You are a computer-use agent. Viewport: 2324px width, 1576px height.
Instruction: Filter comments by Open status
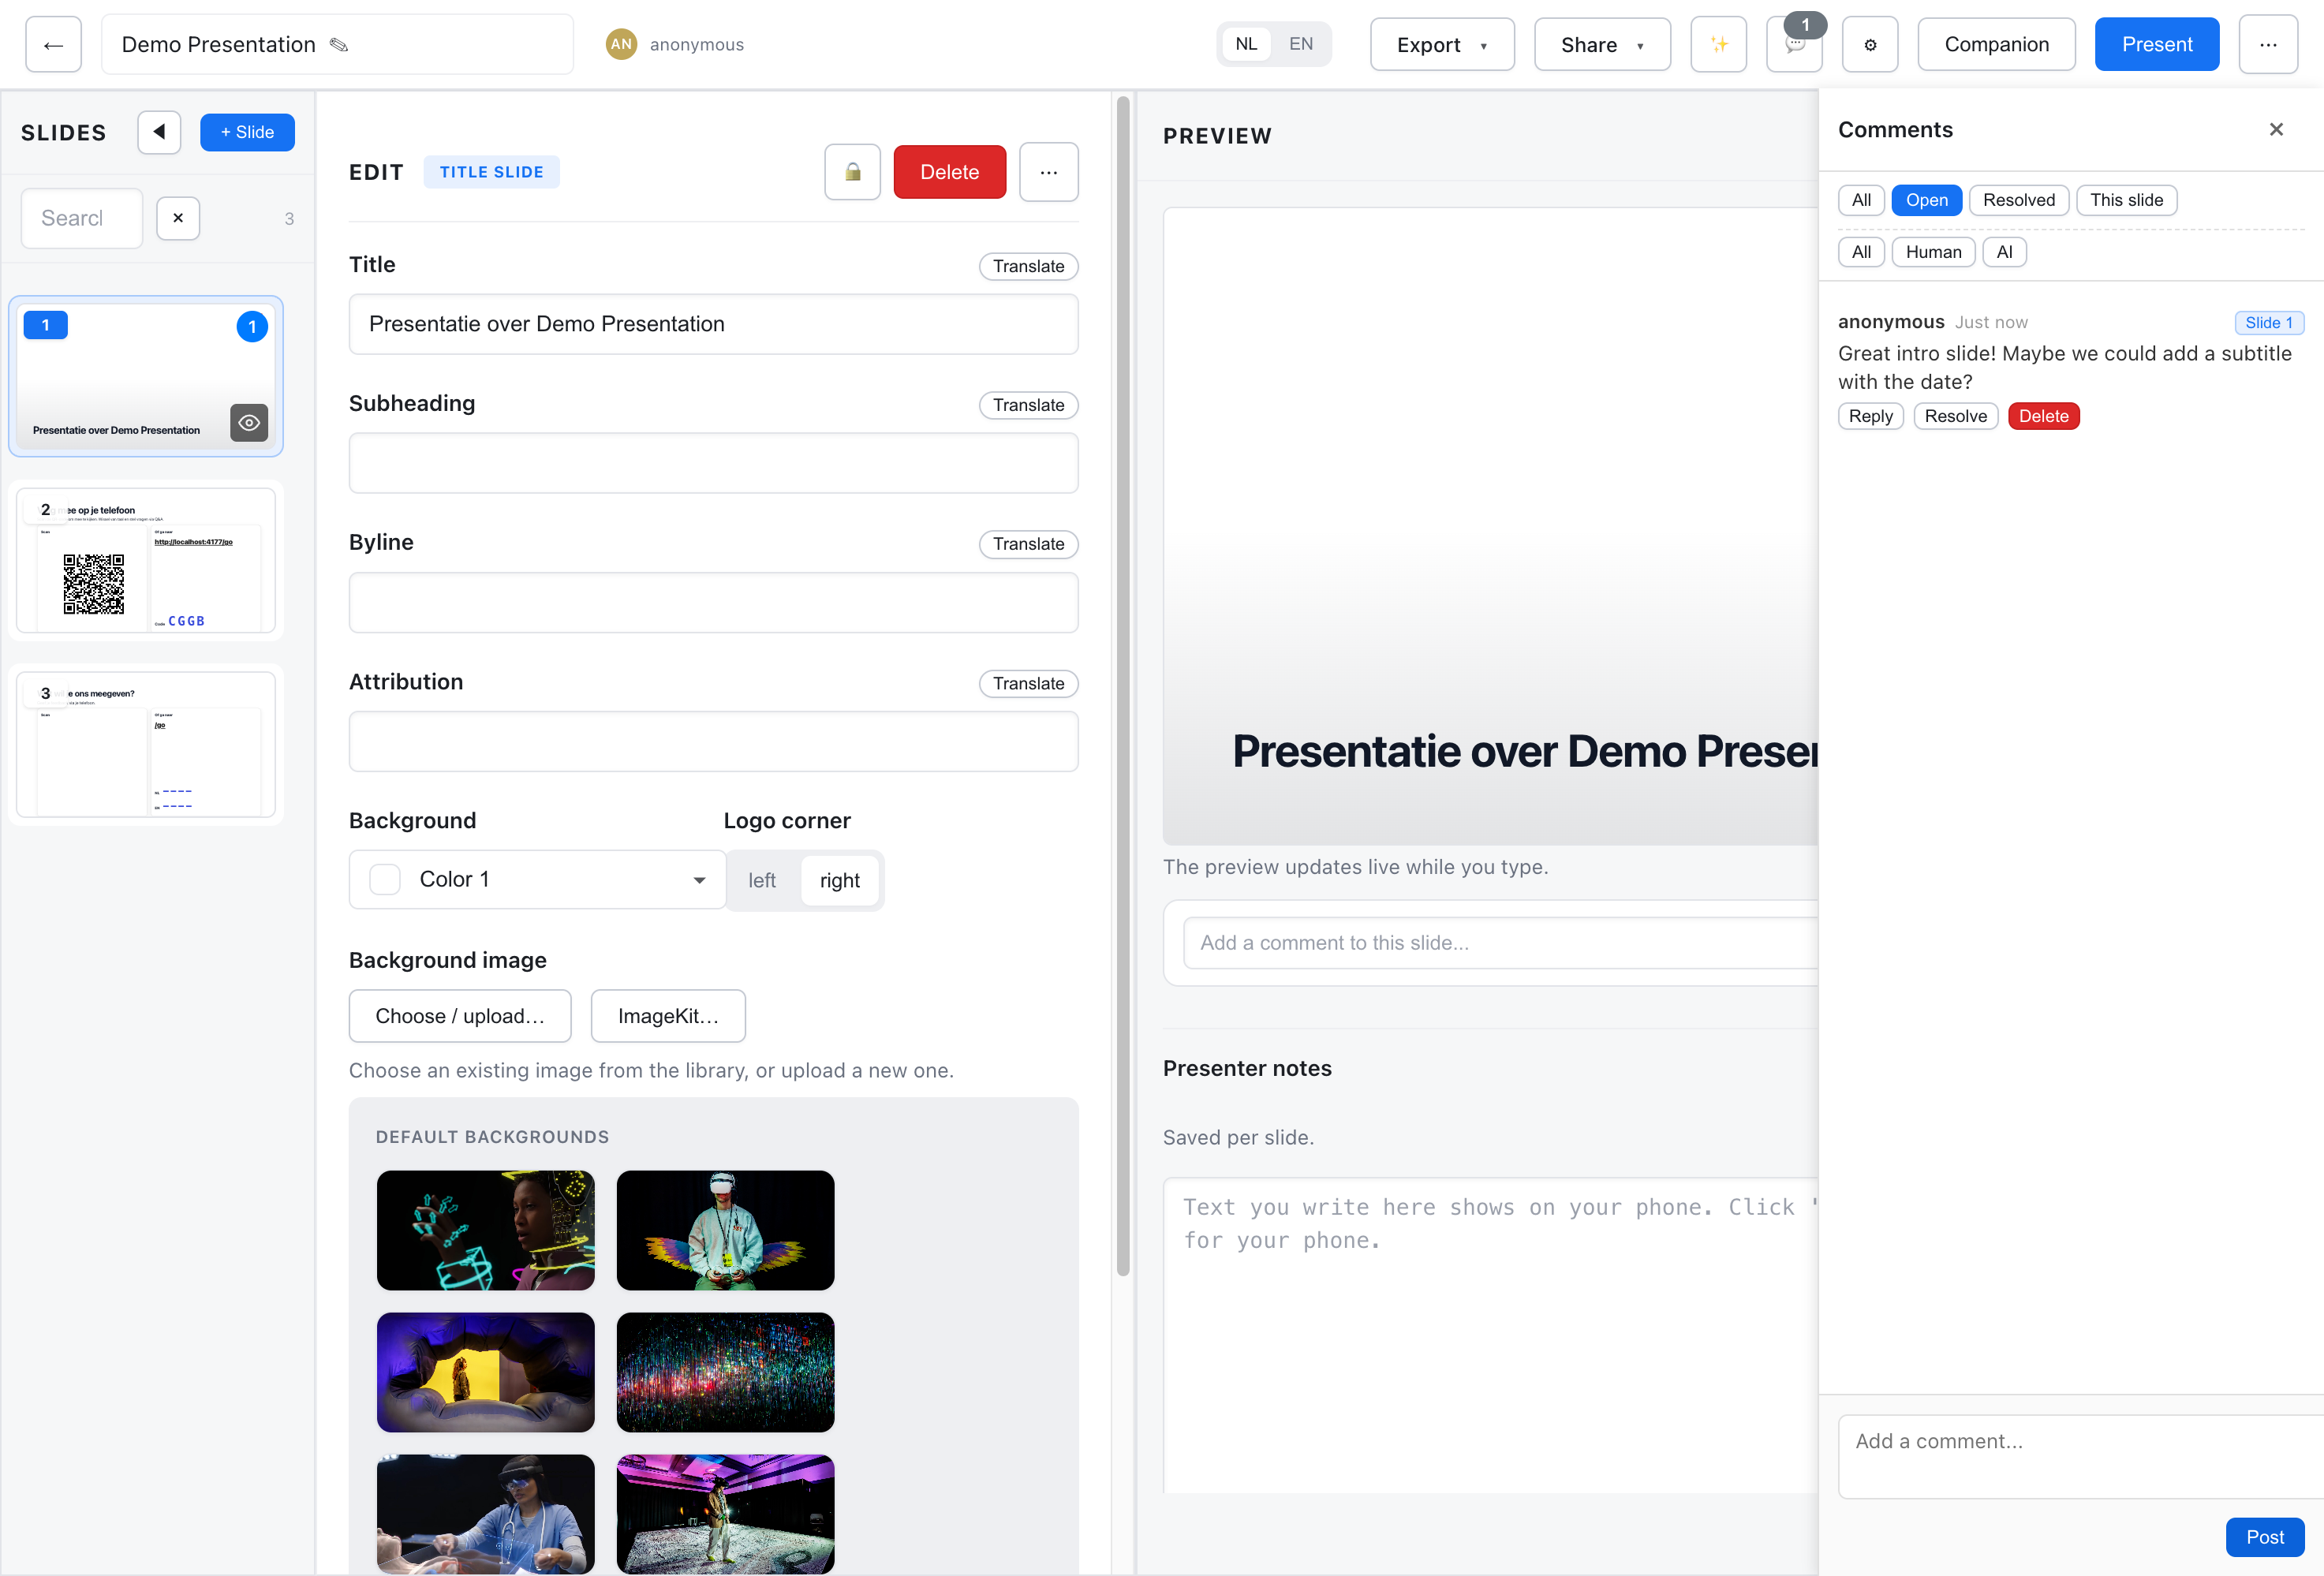(1926, 200)
